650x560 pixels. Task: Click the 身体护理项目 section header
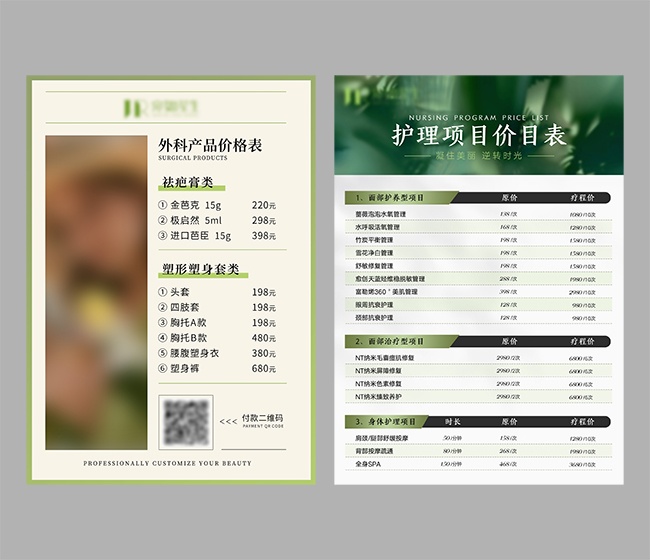[386, 422]
